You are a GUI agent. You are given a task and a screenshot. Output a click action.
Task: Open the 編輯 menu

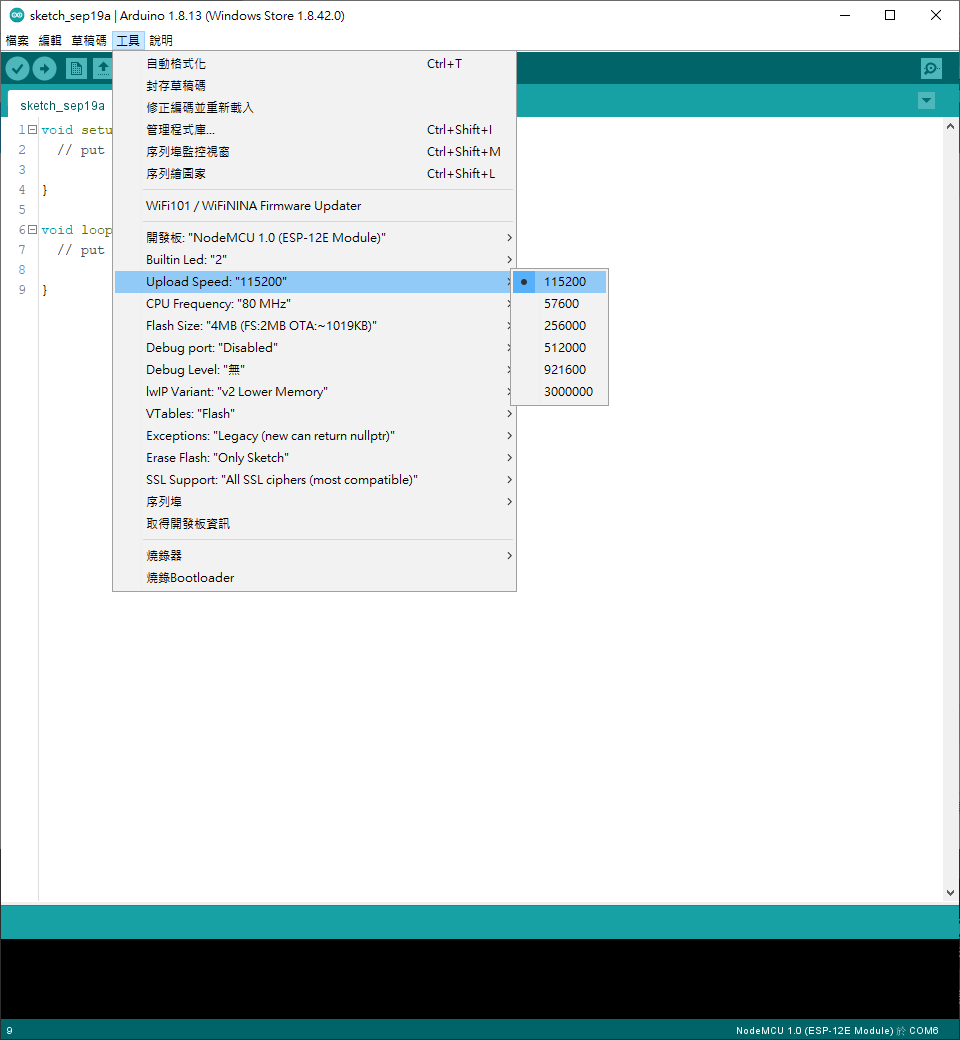click(x=50, y=40)
